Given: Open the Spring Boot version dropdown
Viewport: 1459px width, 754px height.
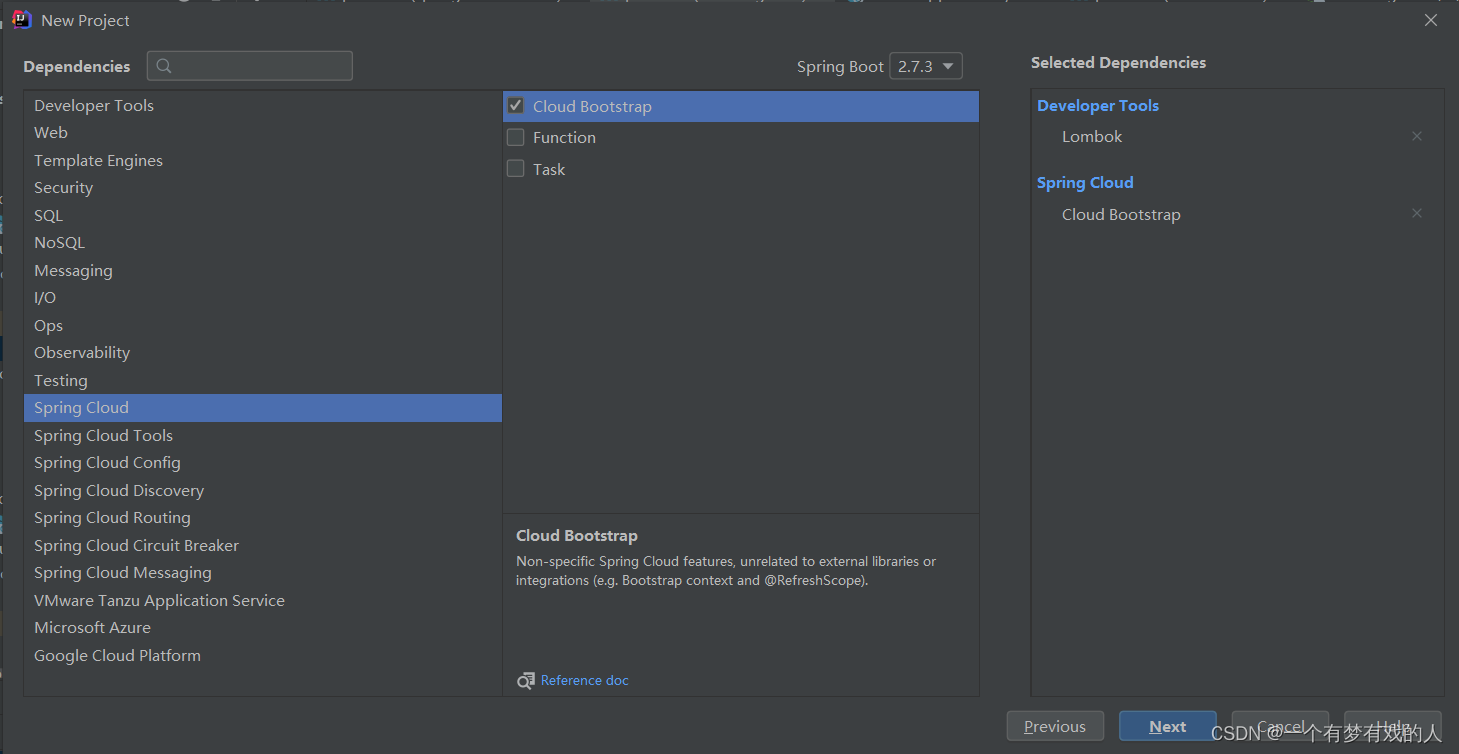Looking at the screenshot, I should (x=926, y=66).
